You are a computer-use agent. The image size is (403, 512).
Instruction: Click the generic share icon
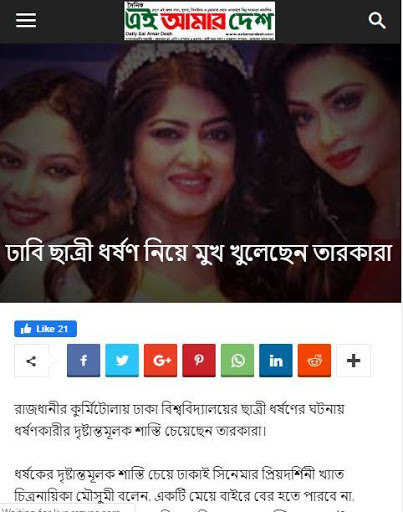[31, 361]
